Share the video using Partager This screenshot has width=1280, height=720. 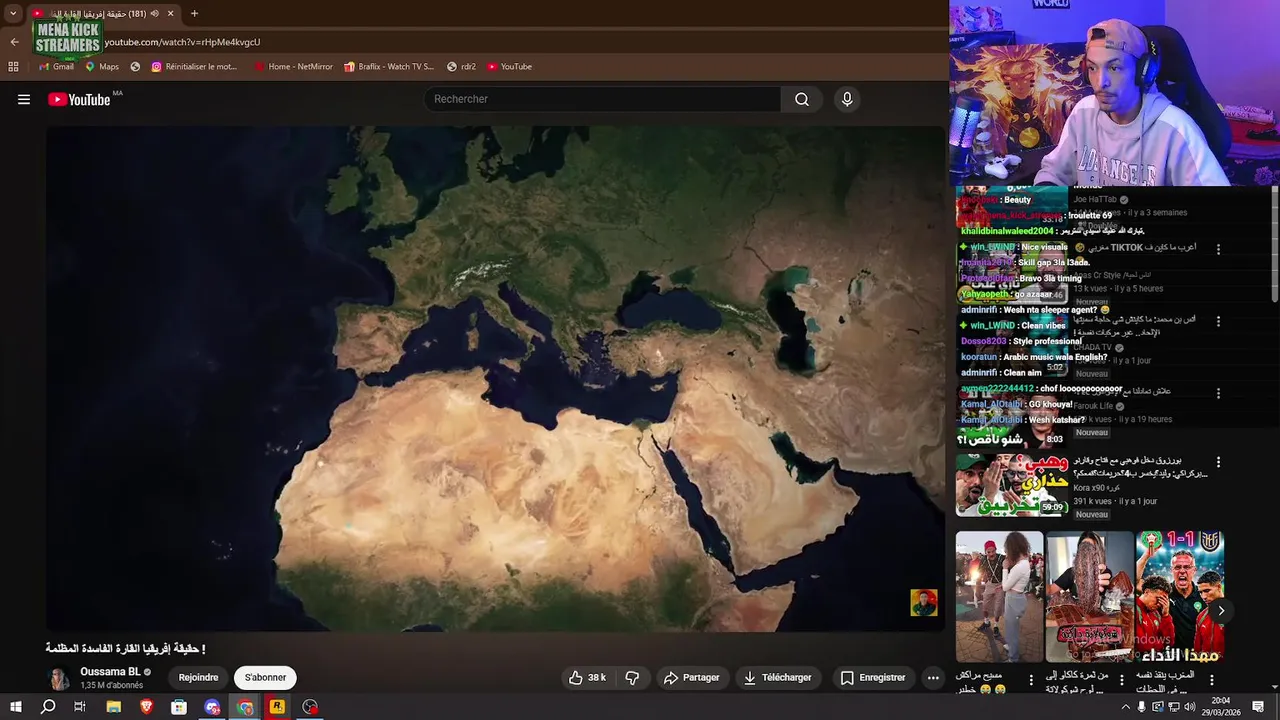point(692,677)
